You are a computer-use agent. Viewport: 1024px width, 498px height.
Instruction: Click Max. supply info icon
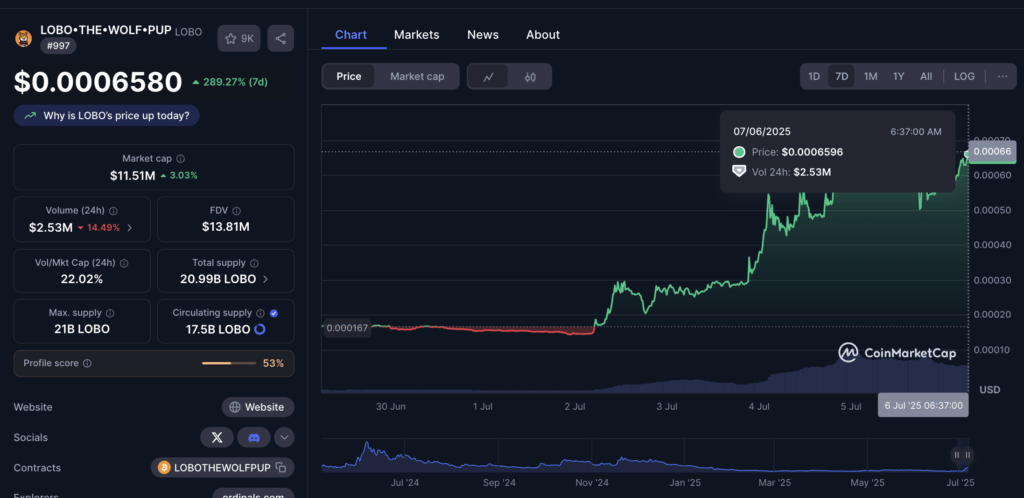pos(110,313)
